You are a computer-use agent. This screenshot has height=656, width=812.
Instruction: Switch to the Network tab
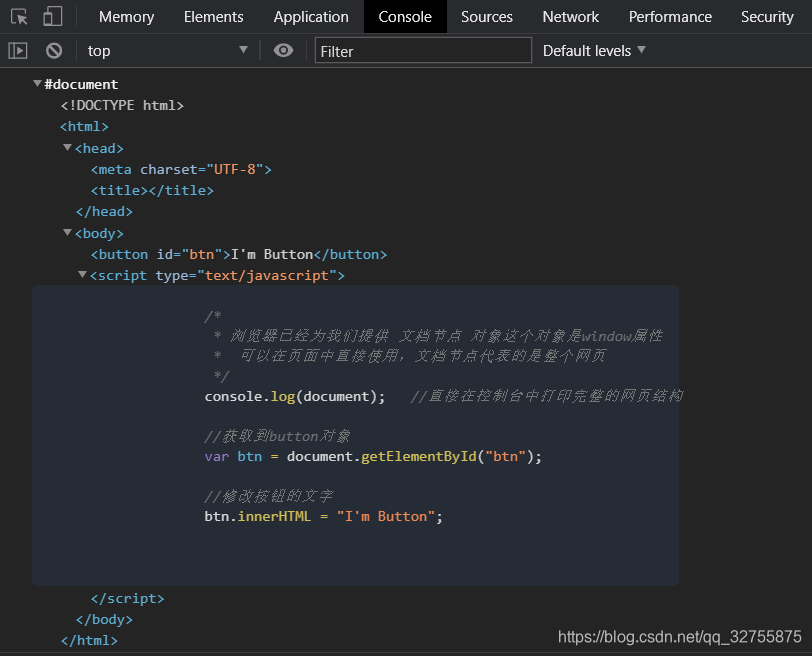[x=571, y=17]
